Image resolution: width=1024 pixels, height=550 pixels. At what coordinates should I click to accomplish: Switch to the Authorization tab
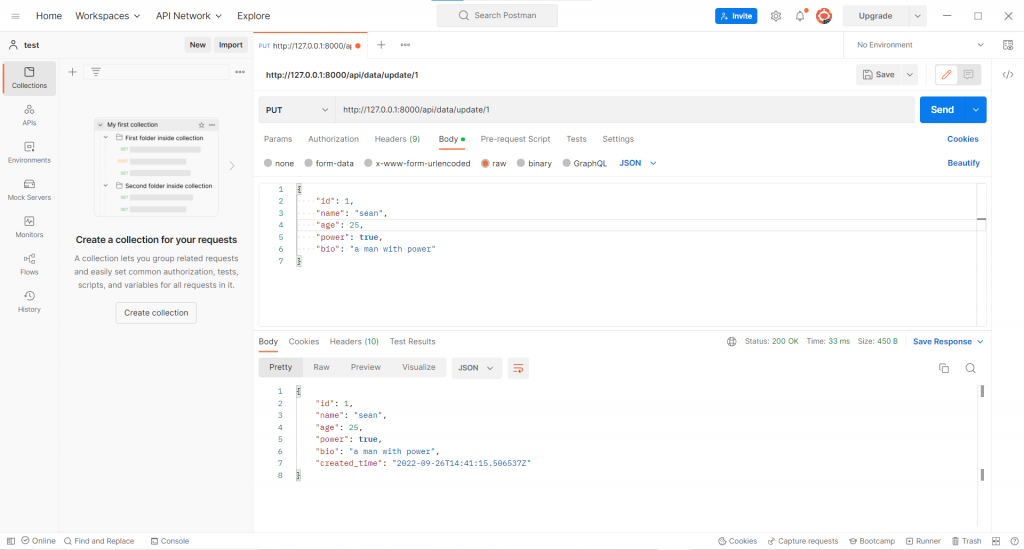coord(333,139)
